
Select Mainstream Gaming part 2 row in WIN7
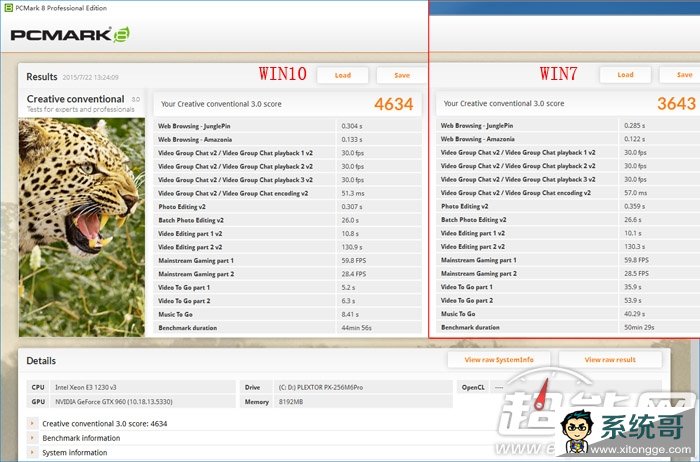pyautogui.click(x=568, y=273)
